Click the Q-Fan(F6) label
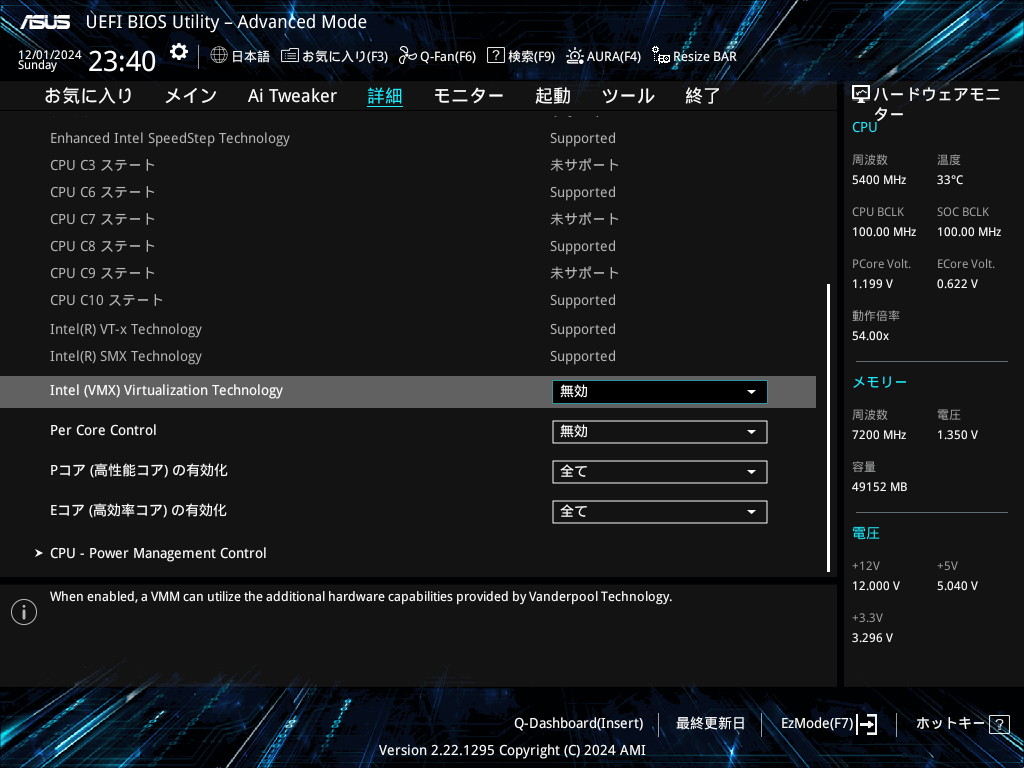This screenshot has height=768, width=1024. click(448, 57)
